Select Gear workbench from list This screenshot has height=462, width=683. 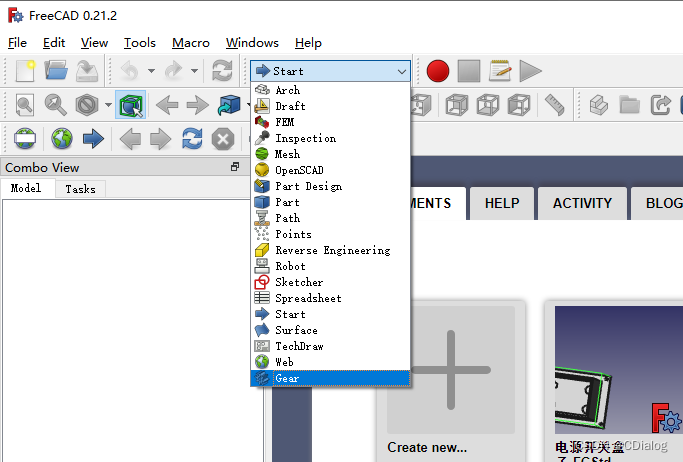click(330, 378)
